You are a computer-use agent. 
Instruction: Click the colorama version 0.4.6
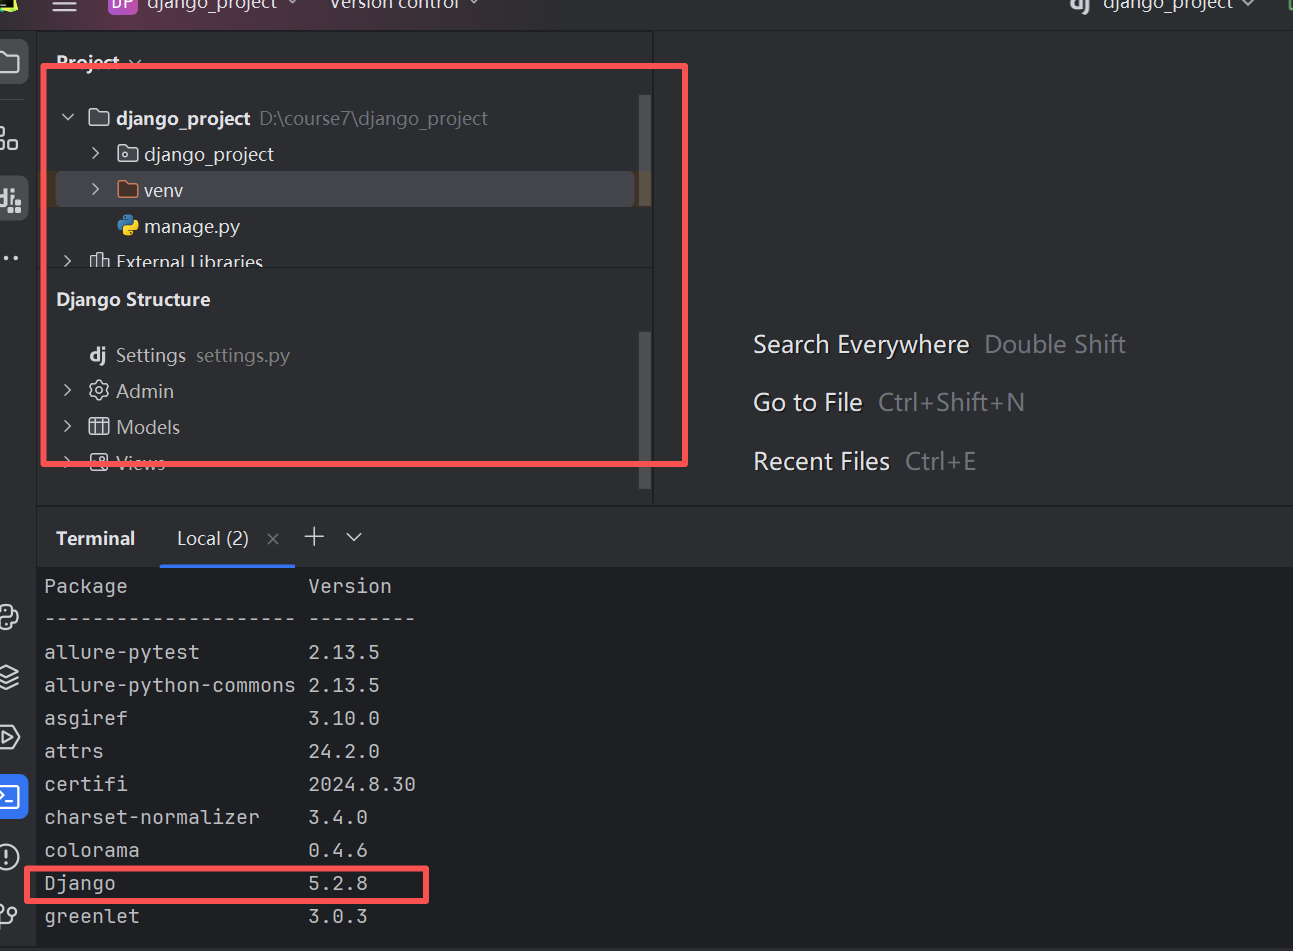[338, 850]
